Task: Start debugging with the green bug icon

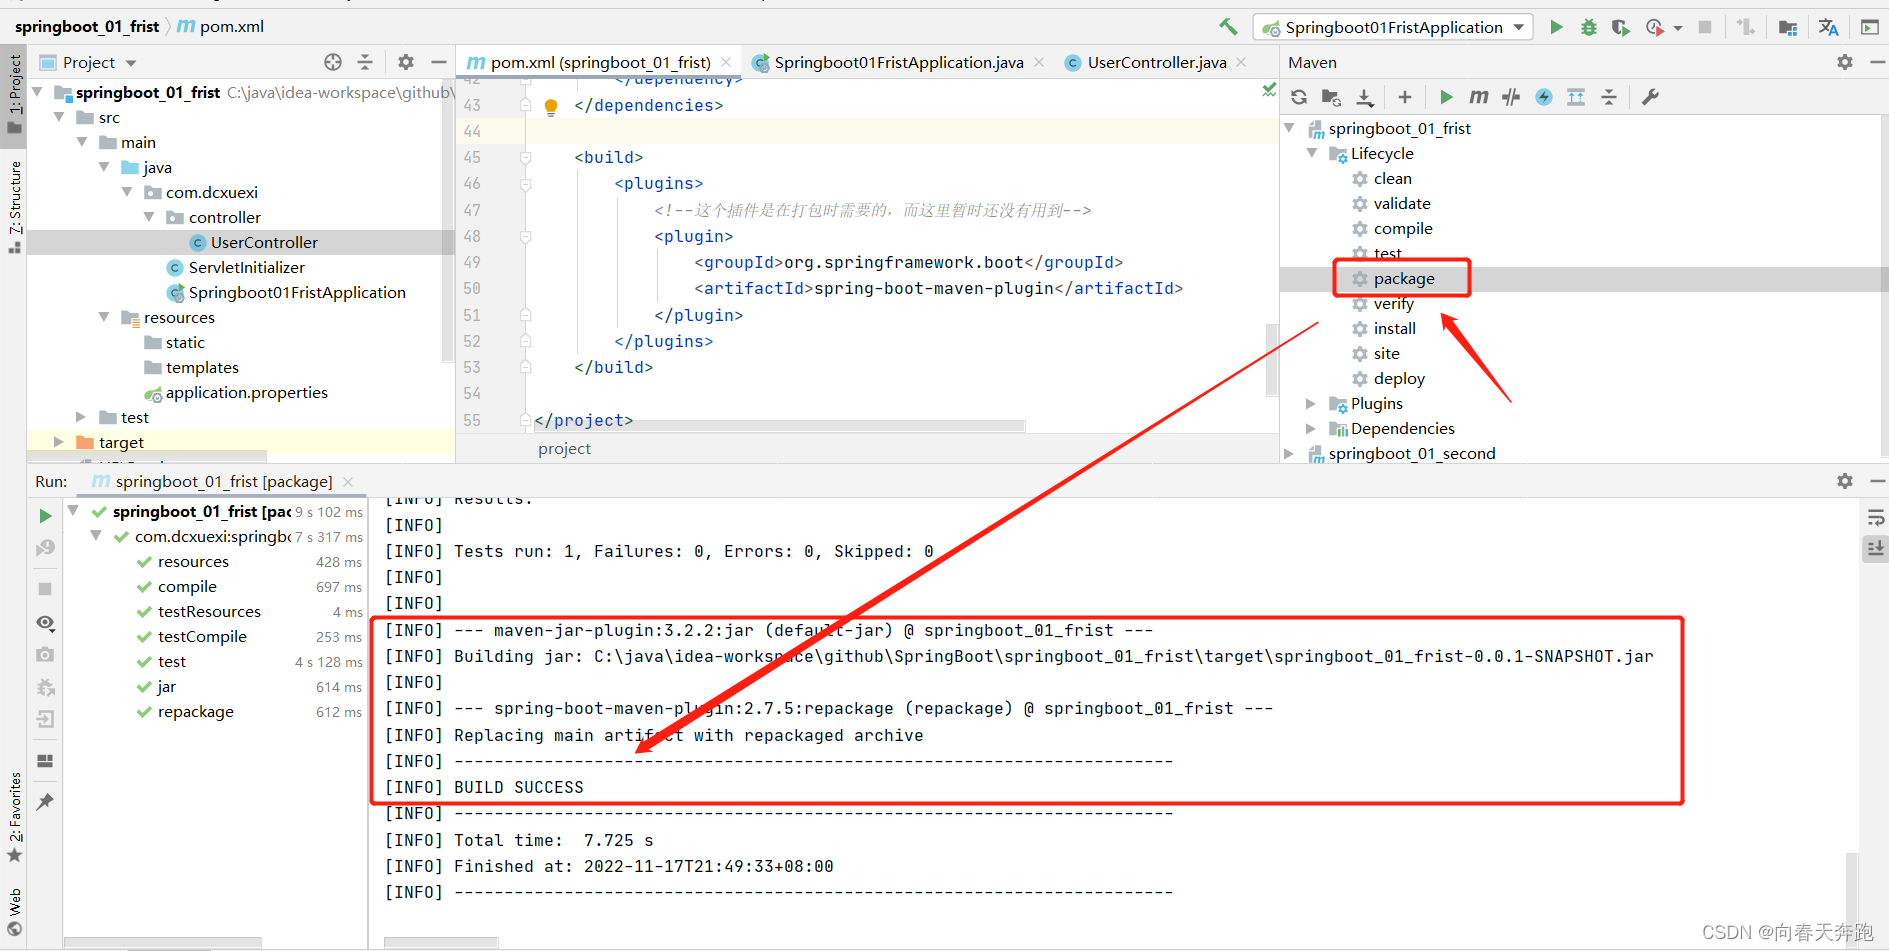Action: click(1588, 27)
